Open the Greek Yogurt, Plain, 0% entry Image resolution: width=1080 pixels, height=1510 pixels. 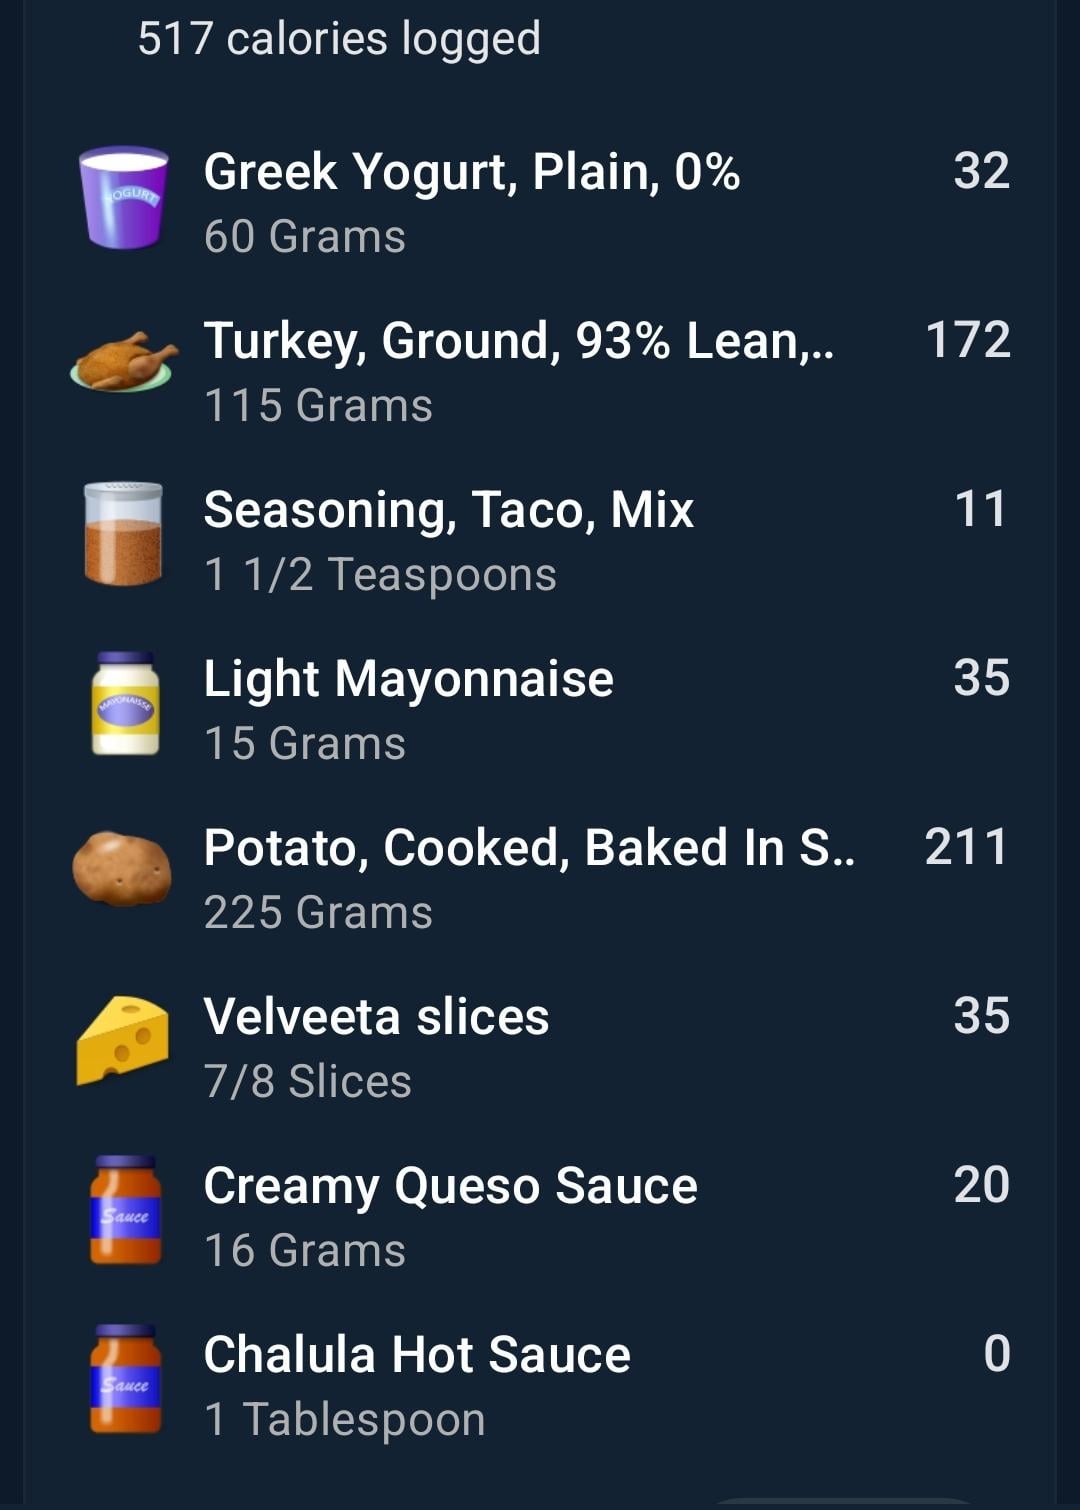[x=540, y=202]
